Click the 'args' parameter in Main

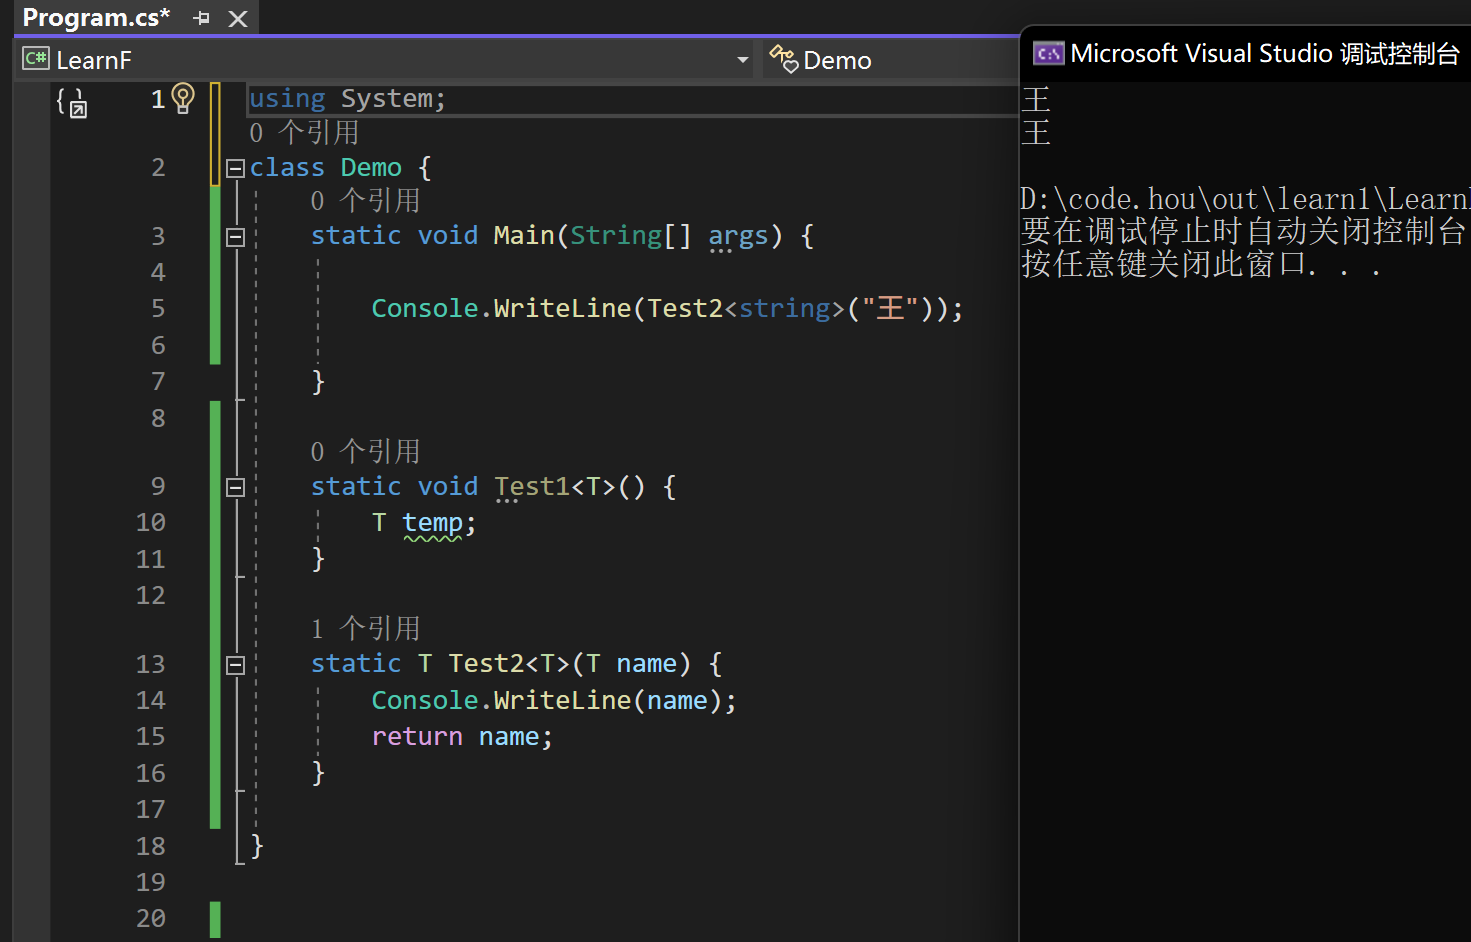click(738, 236)
